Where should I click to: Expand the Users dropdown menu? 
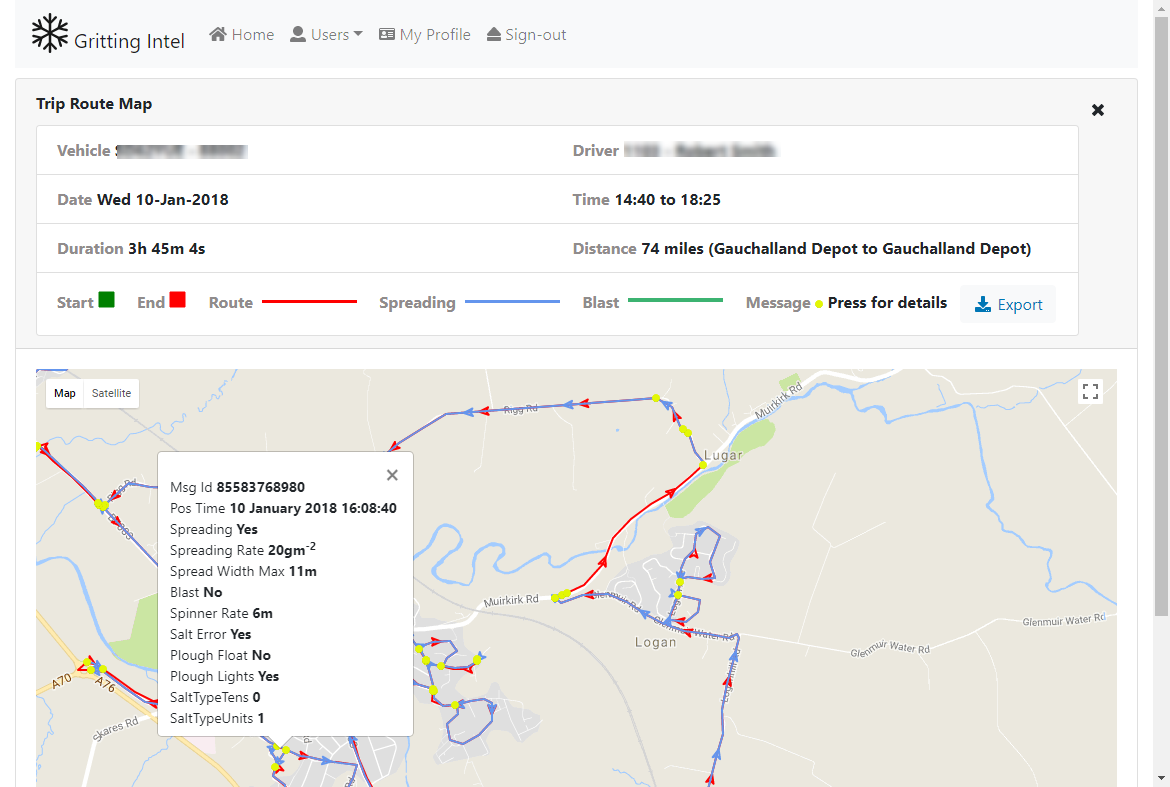coord(326,35)
